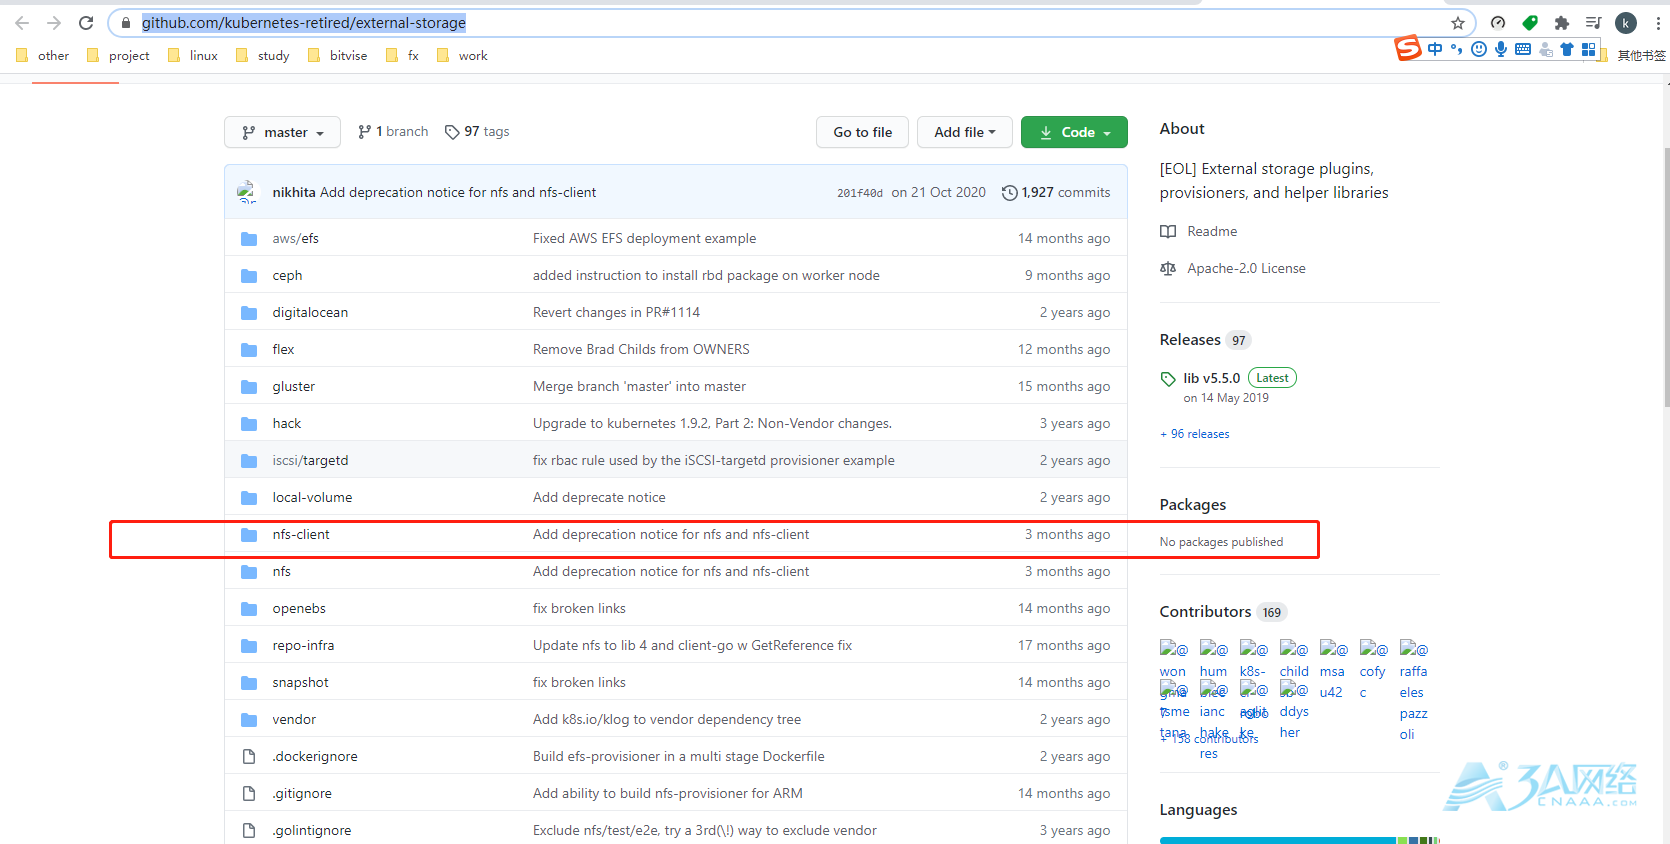The image size is (1670, 844).
Task: Open the bitvise bookmarks folder
Action: [x=338, y=56]
